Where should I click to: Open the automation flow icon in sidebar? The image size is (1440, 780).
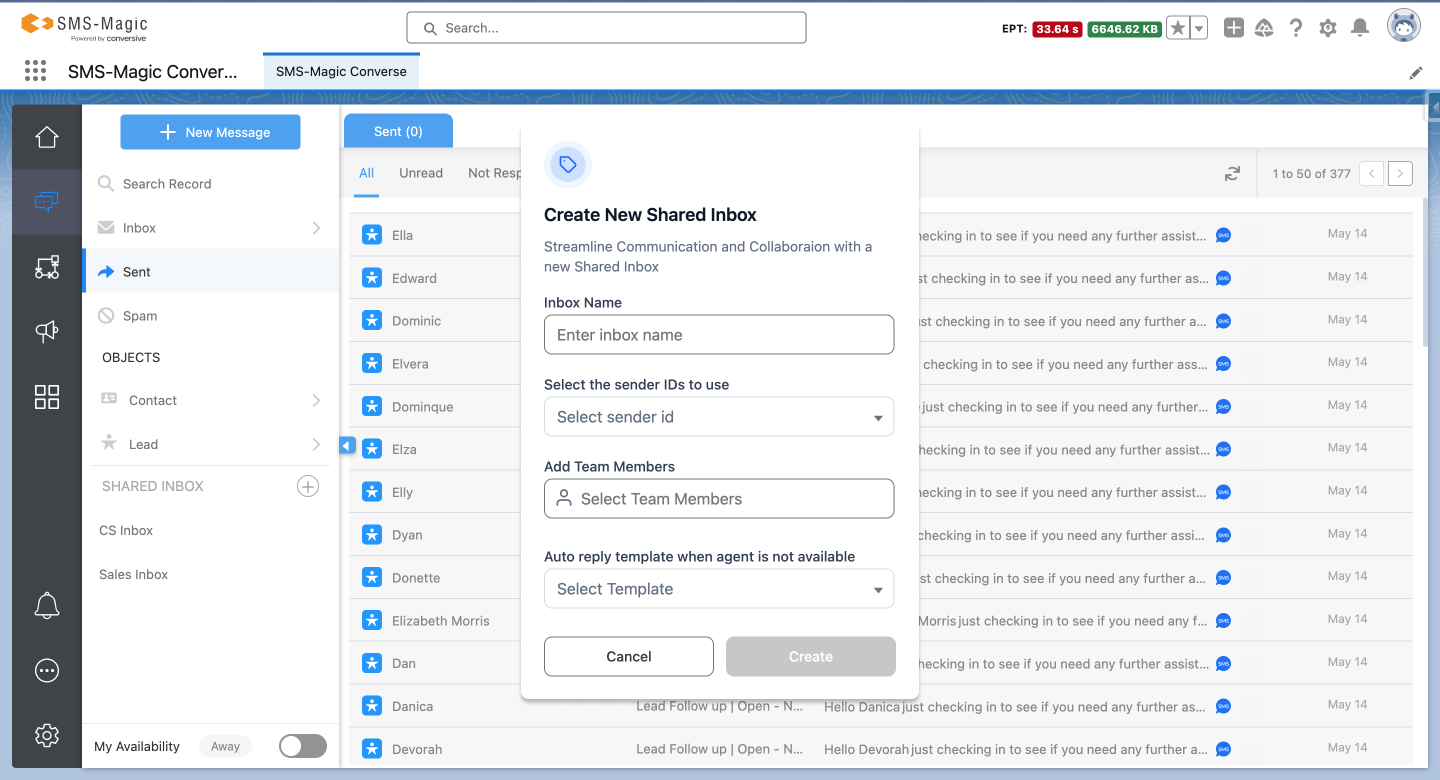[47, 267]
